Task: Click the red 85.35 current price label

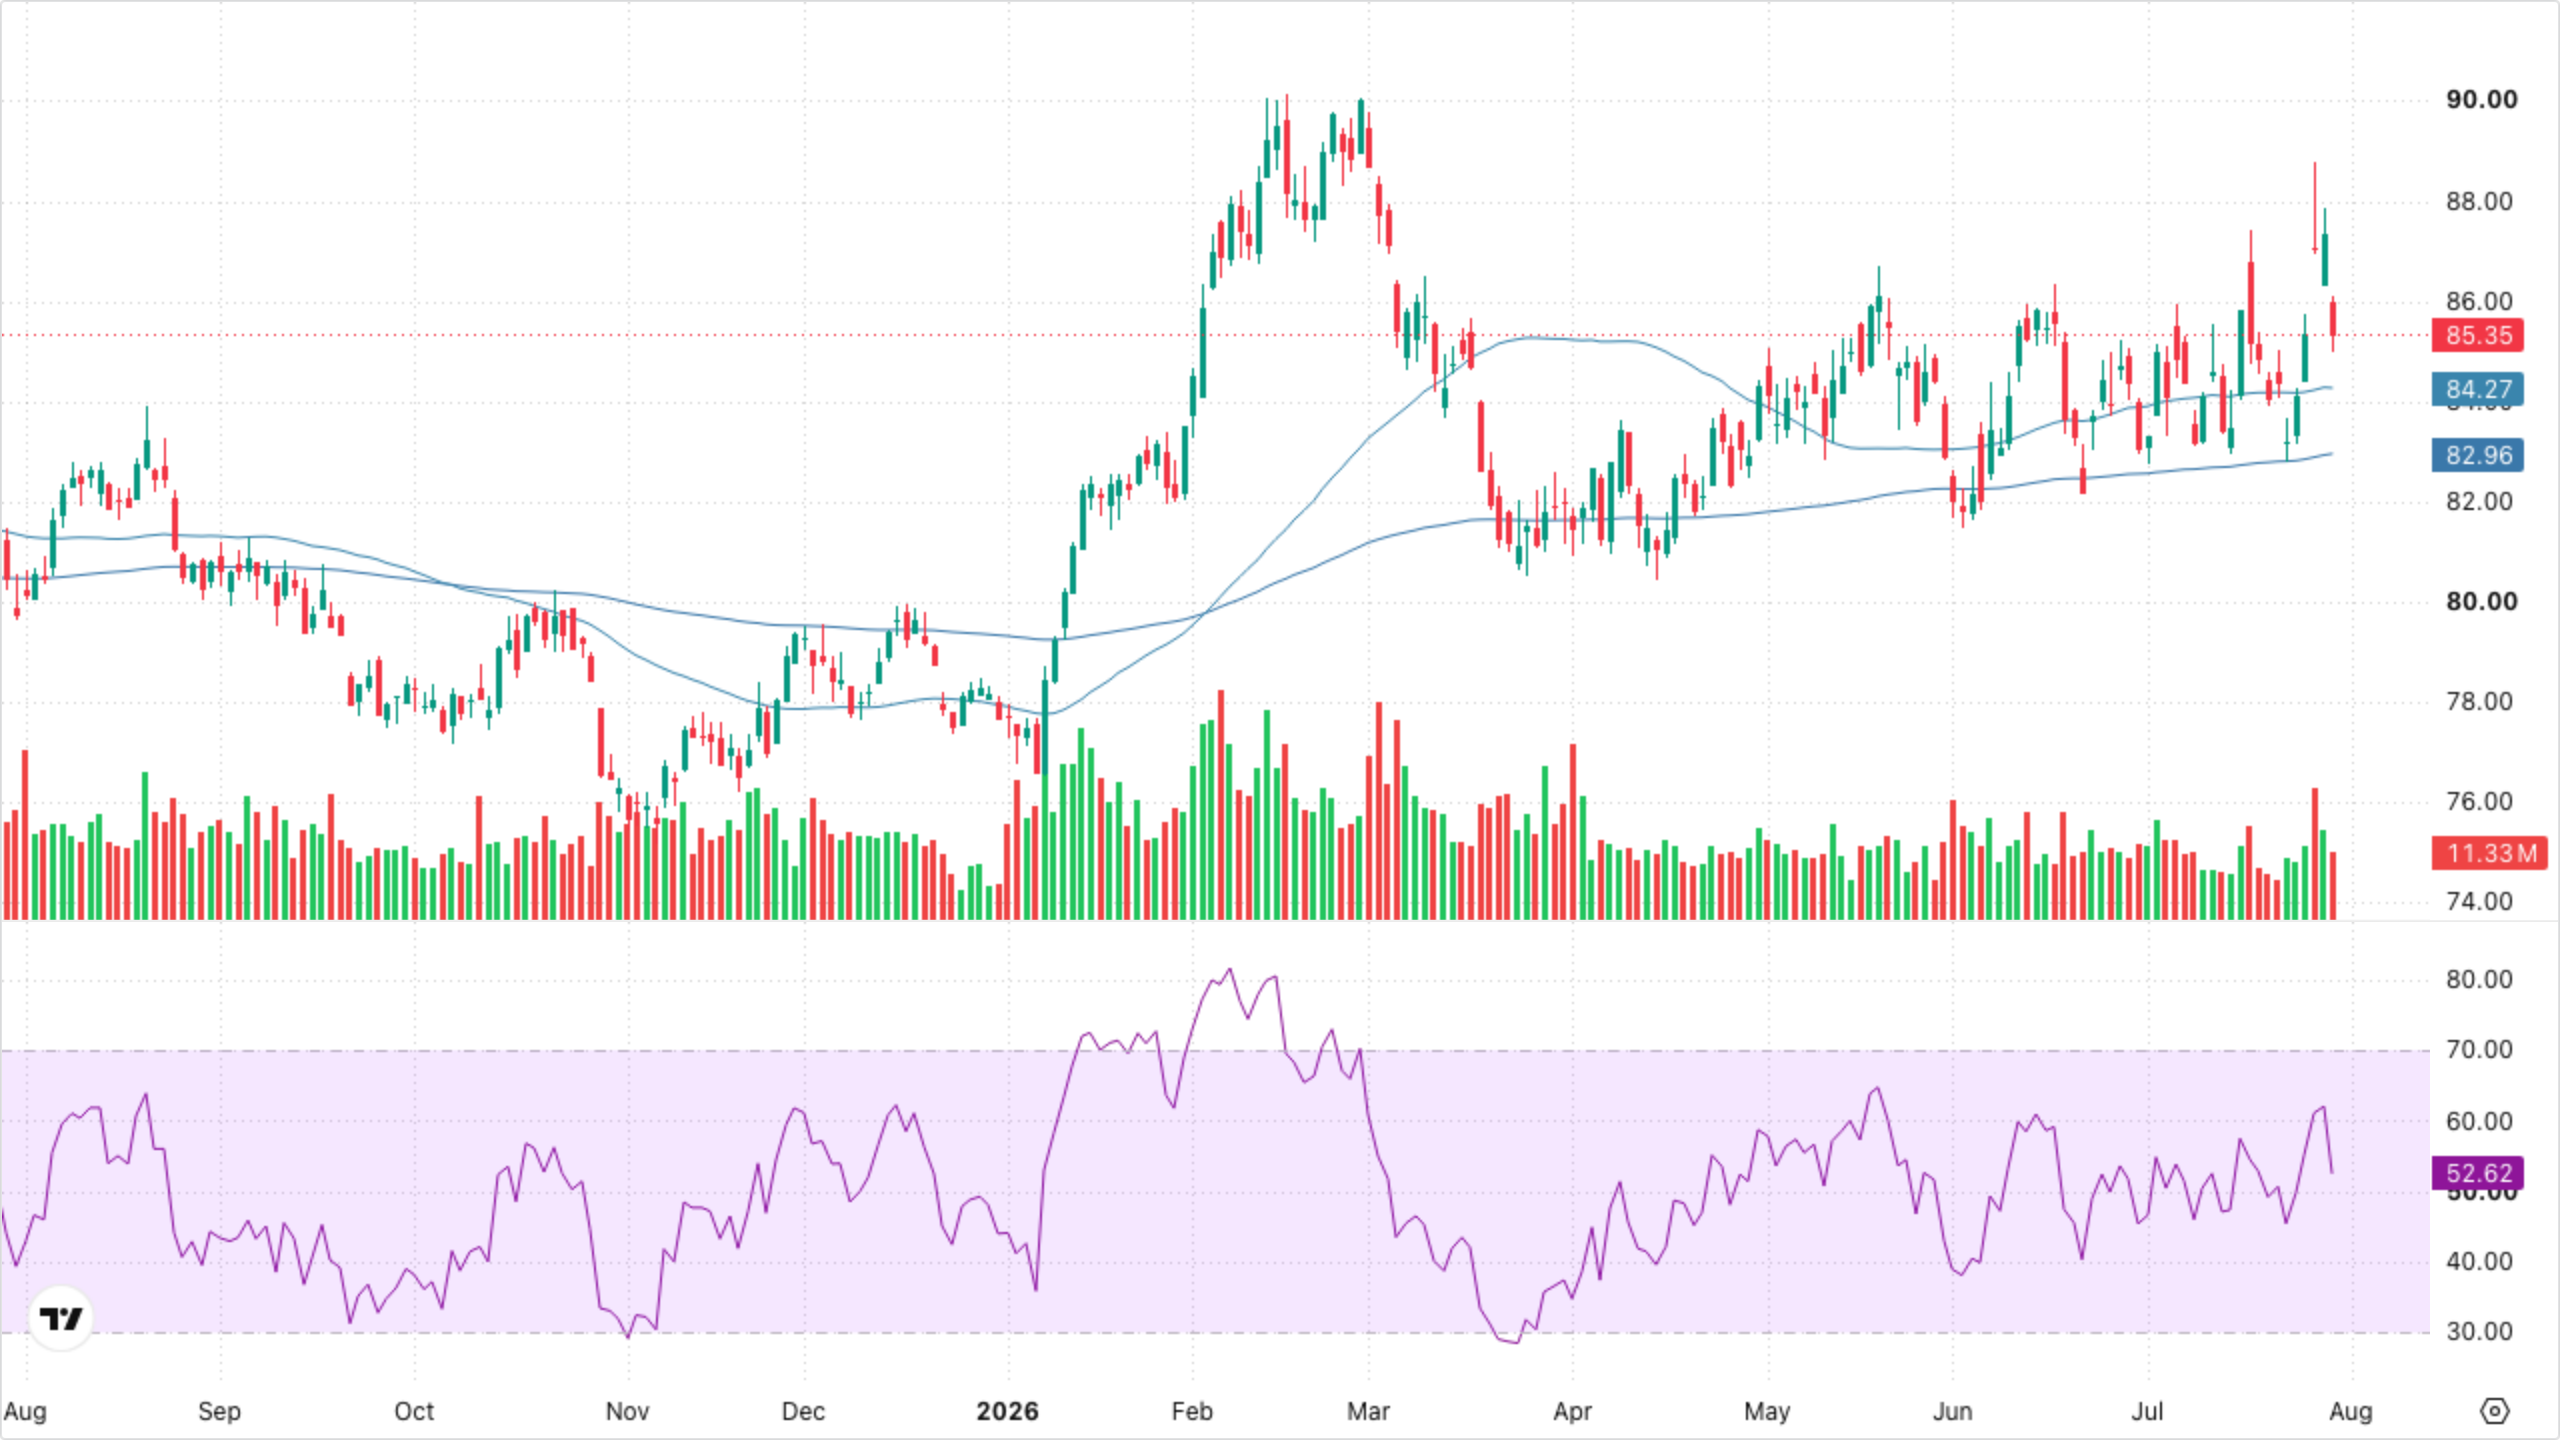Action: click(x=2478, y=335)
